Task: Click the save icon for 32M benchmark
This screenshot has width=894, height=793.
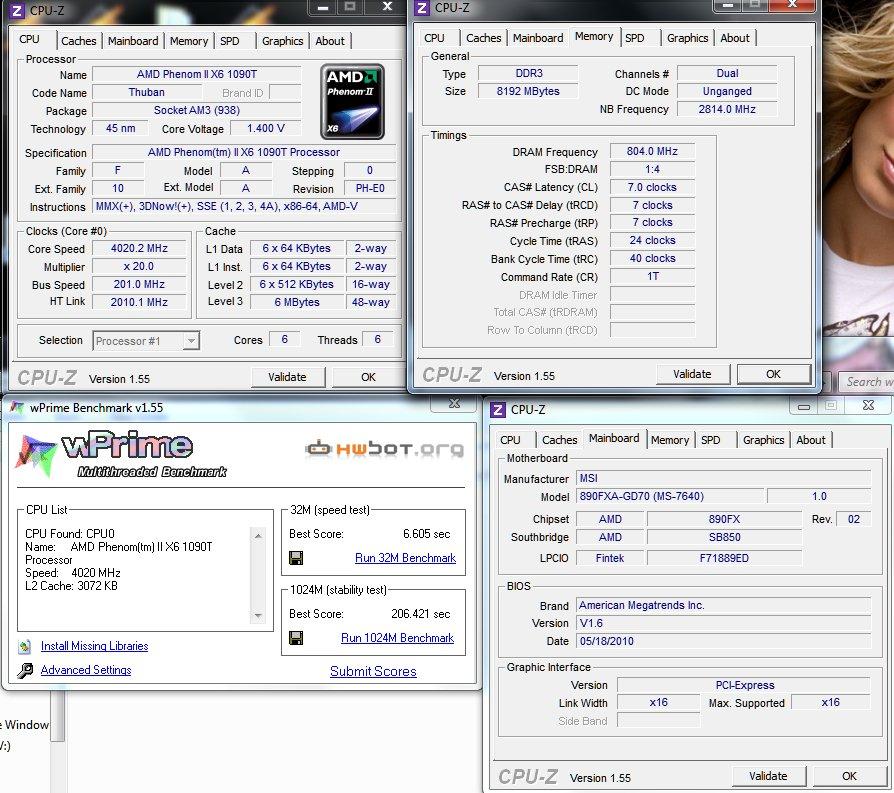Action: click(x=296, y=558)
